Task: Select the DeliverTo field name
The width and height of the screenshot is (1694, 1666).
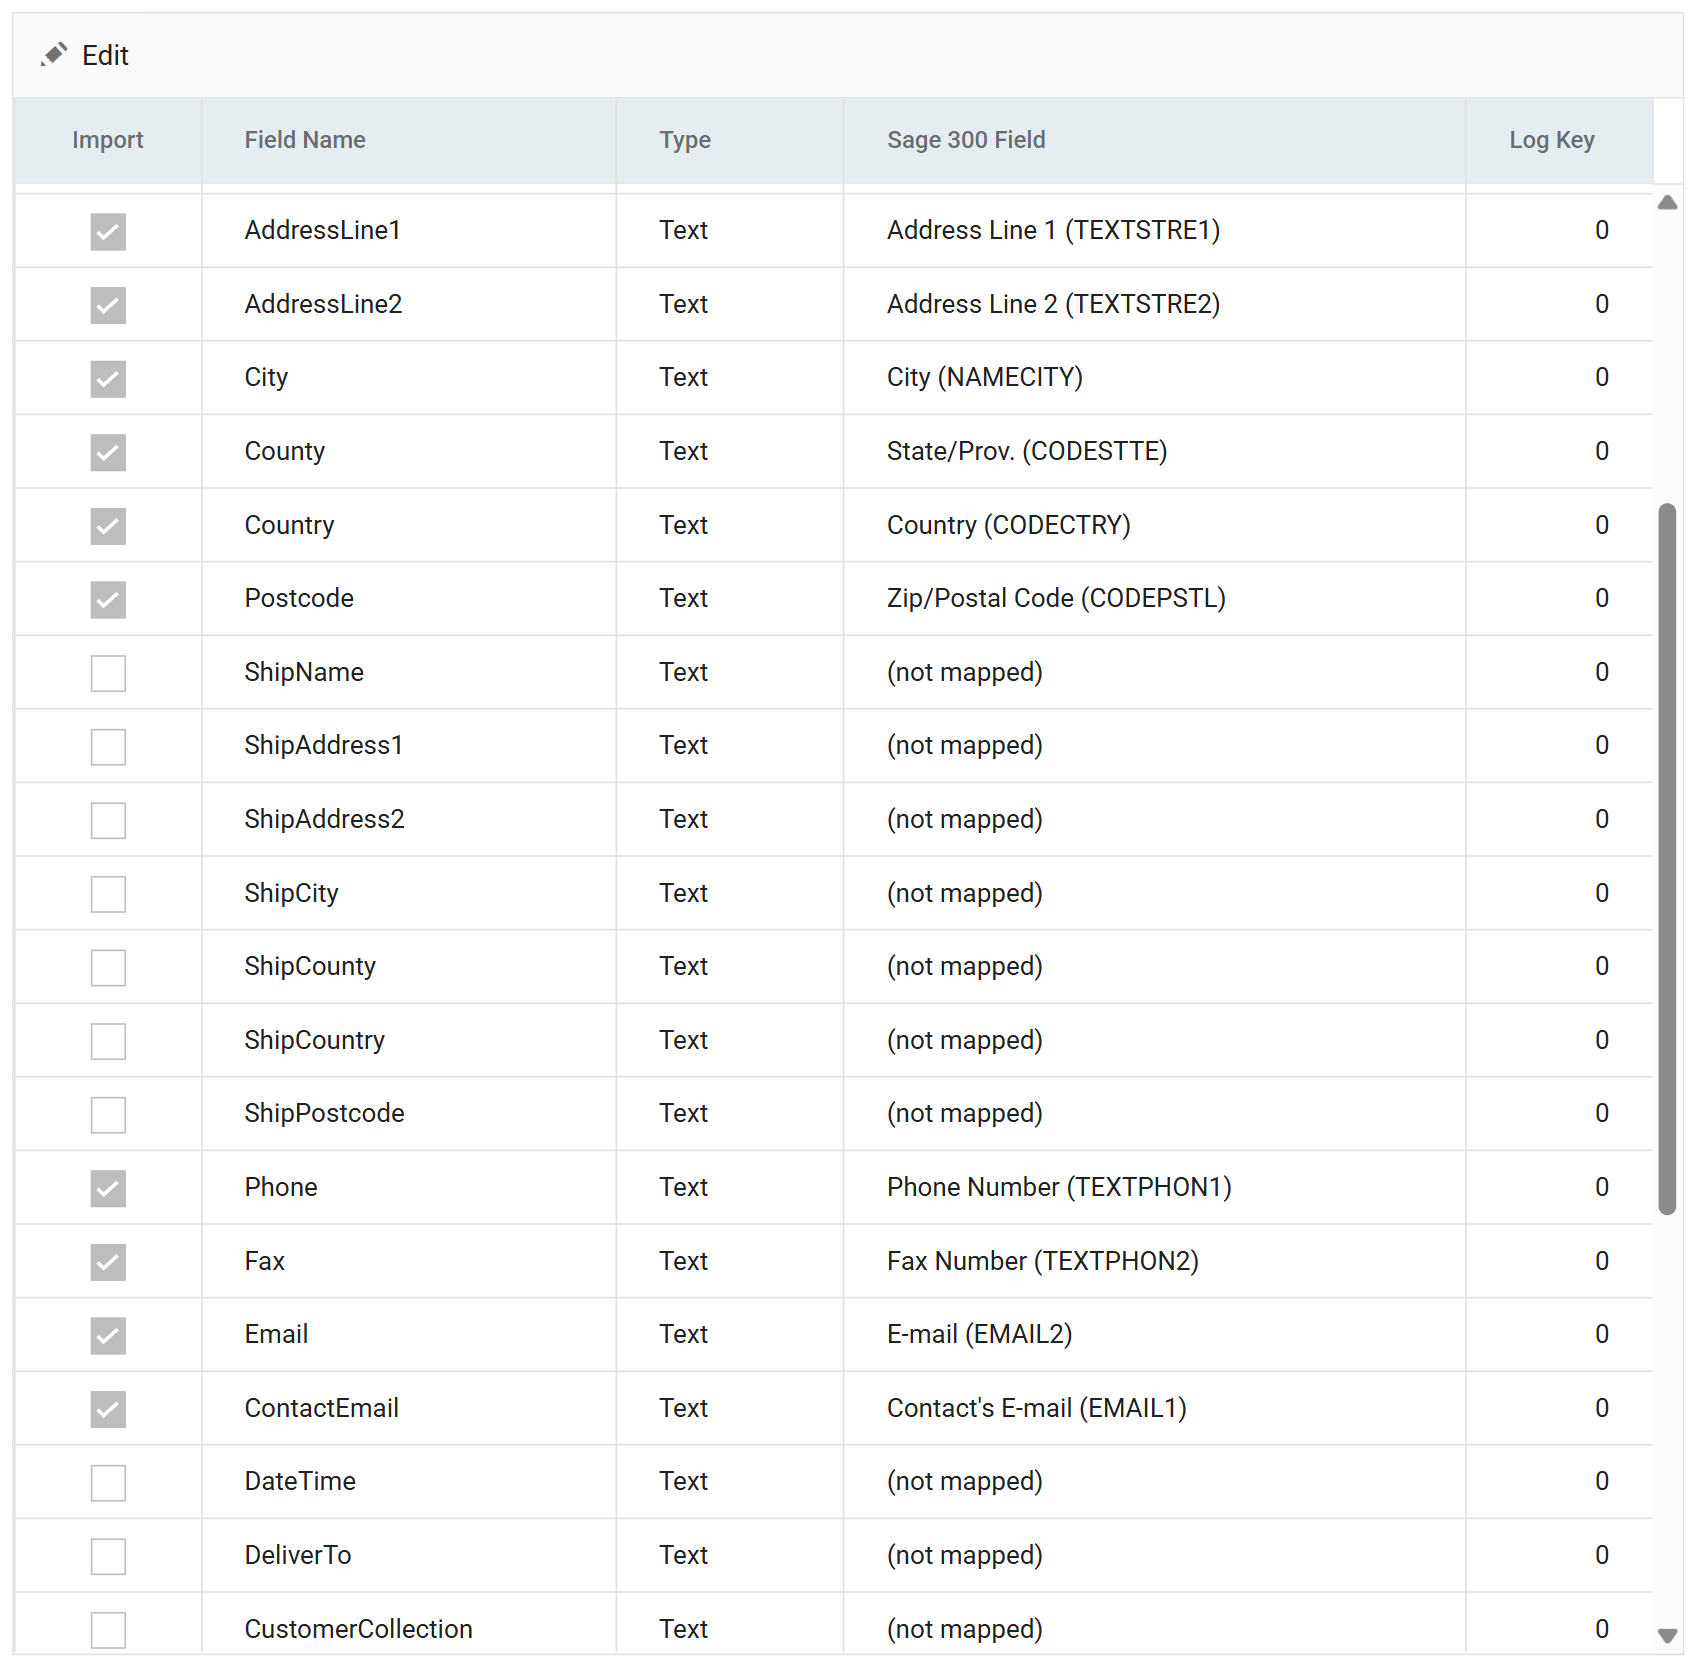Action: coord(298,1555)
